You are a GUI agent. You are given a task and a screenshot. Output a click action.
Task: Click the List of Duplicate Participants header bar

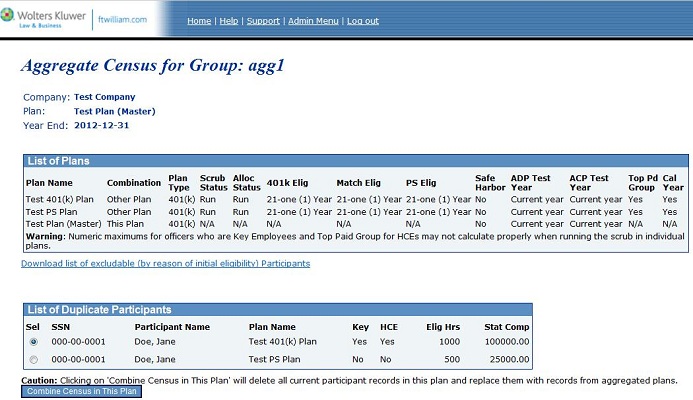point(278,309)
